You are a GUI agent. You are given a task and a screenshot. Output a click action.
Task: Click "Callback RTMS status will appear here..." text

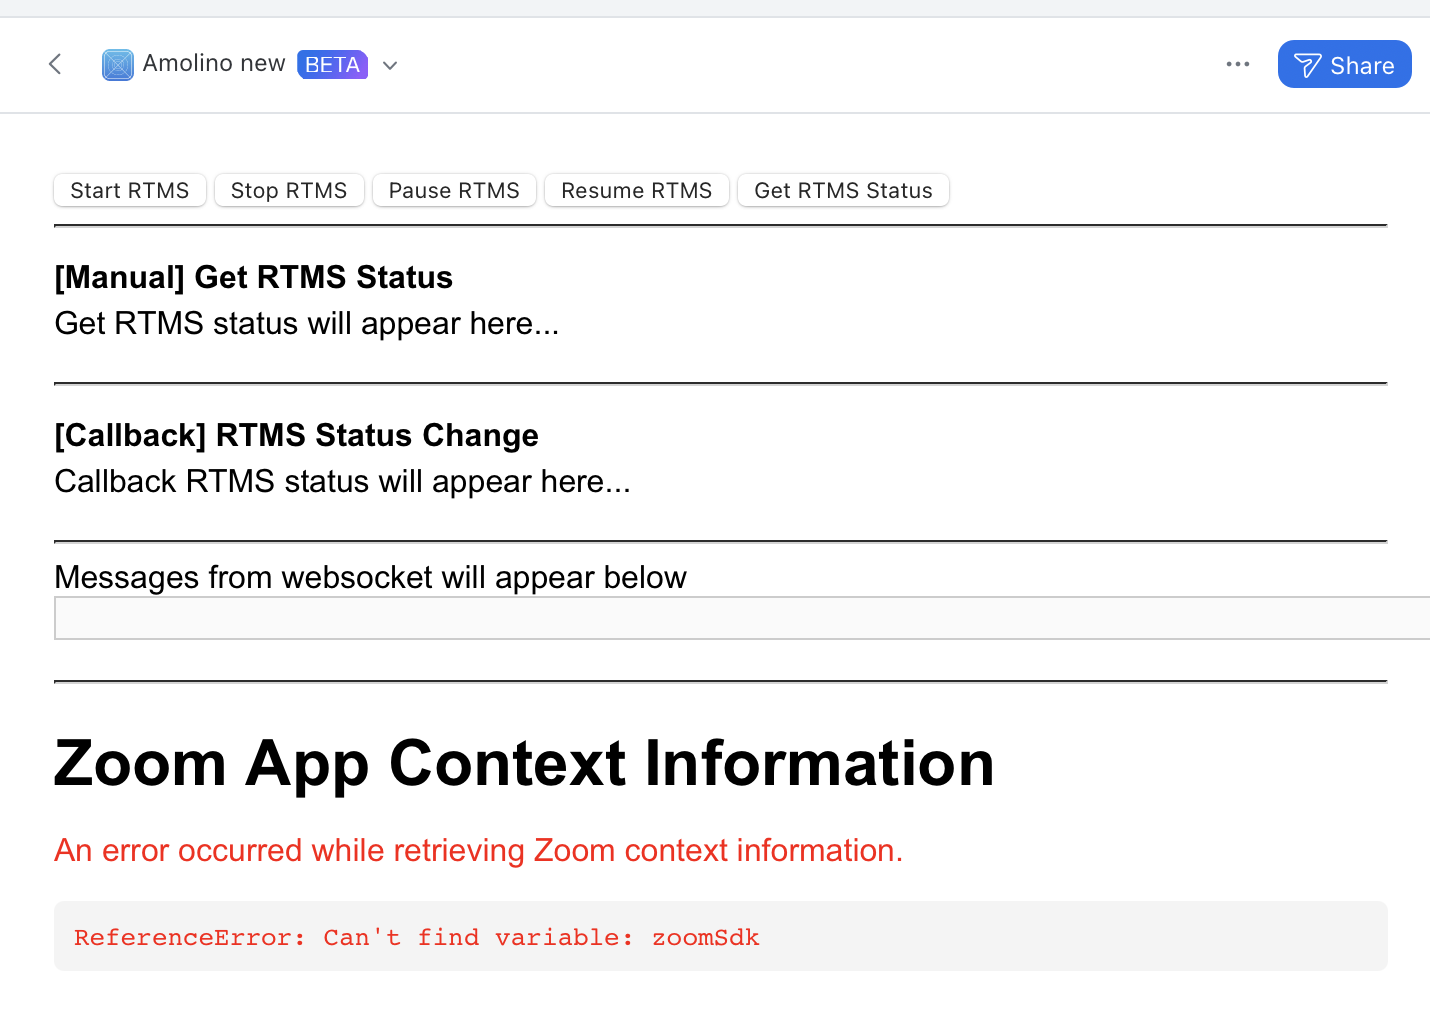(x=343, y=482)
